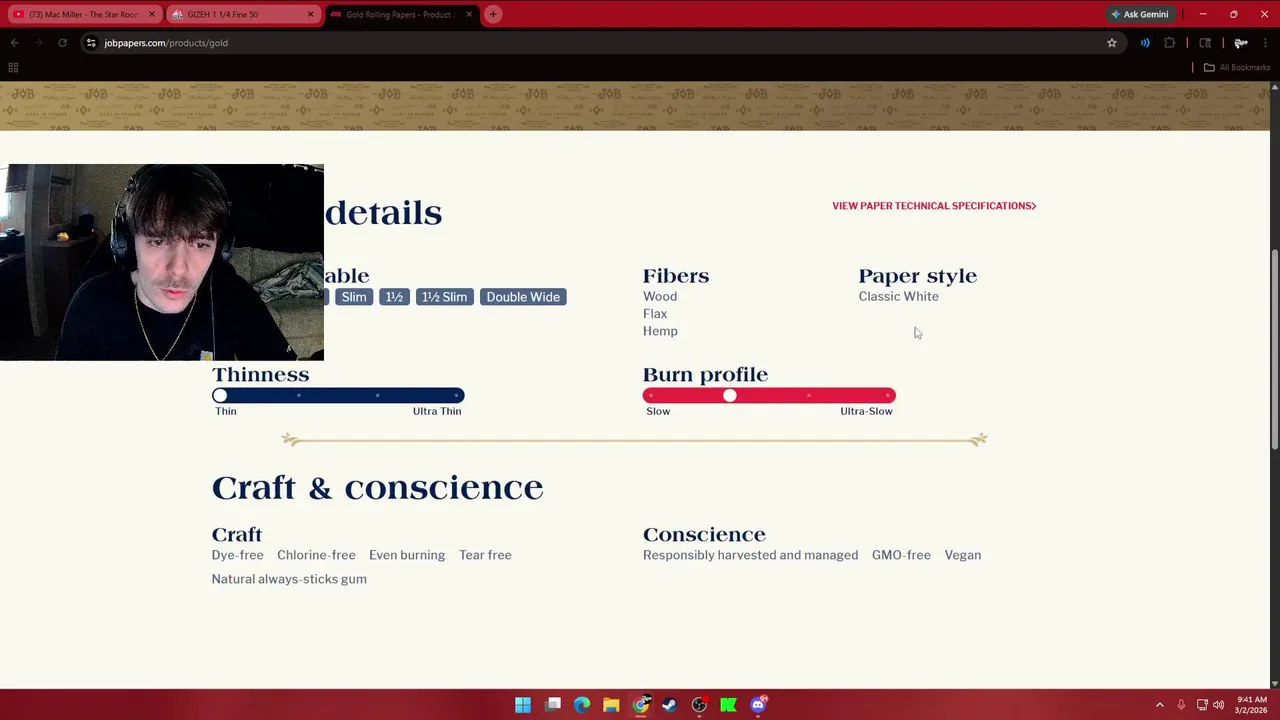The image size is (1280, 720).
Task: Open Chrome three-dot menu
Action: tap(1265, 43)
